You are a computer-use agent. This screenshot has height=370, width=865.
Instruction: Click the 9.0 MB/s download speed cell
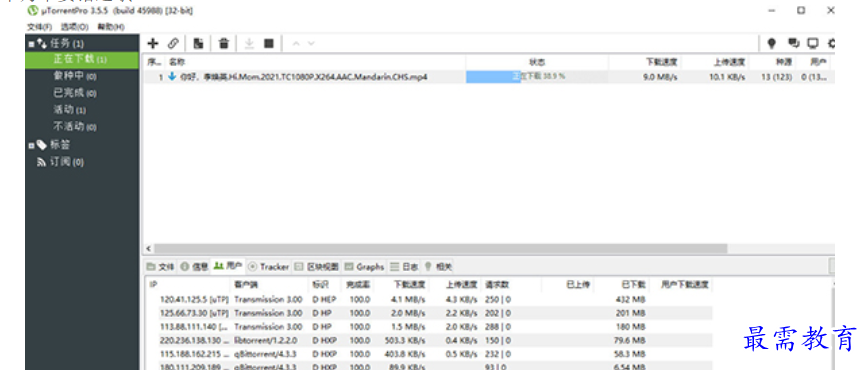tap(660, 77)
